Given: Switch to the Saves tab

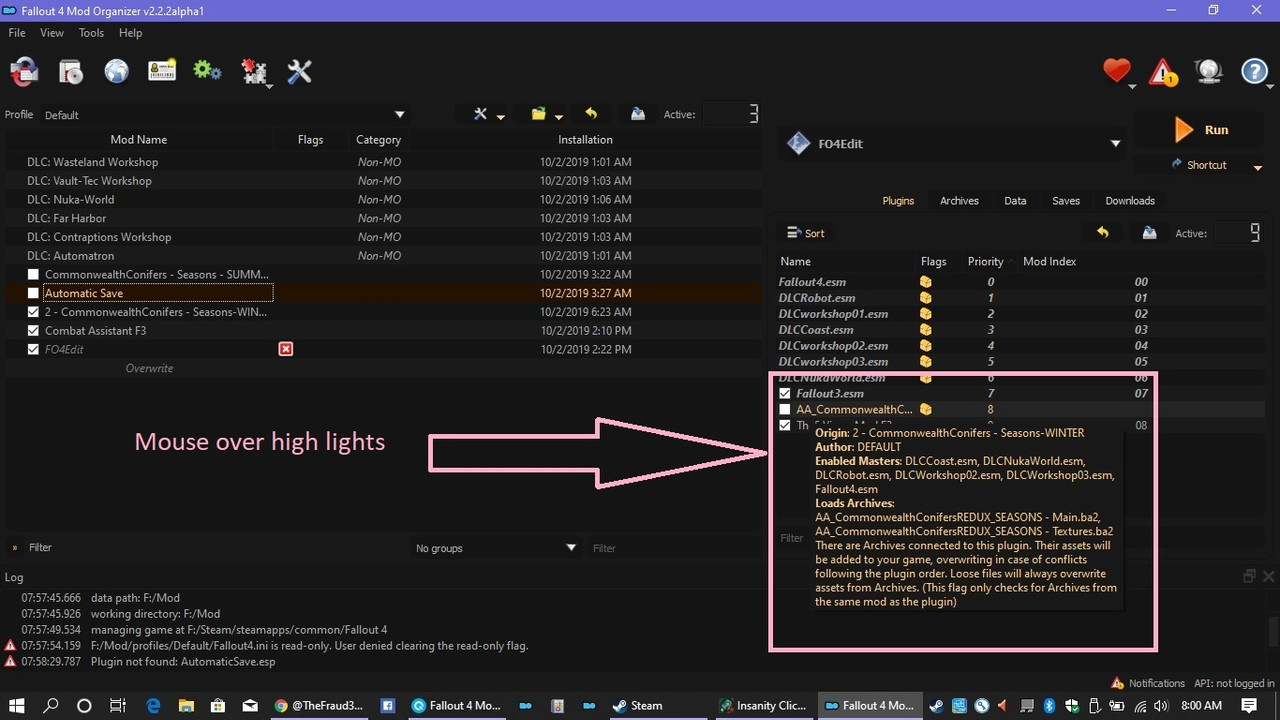Looking at the screenshot, I should [1066, 201].
